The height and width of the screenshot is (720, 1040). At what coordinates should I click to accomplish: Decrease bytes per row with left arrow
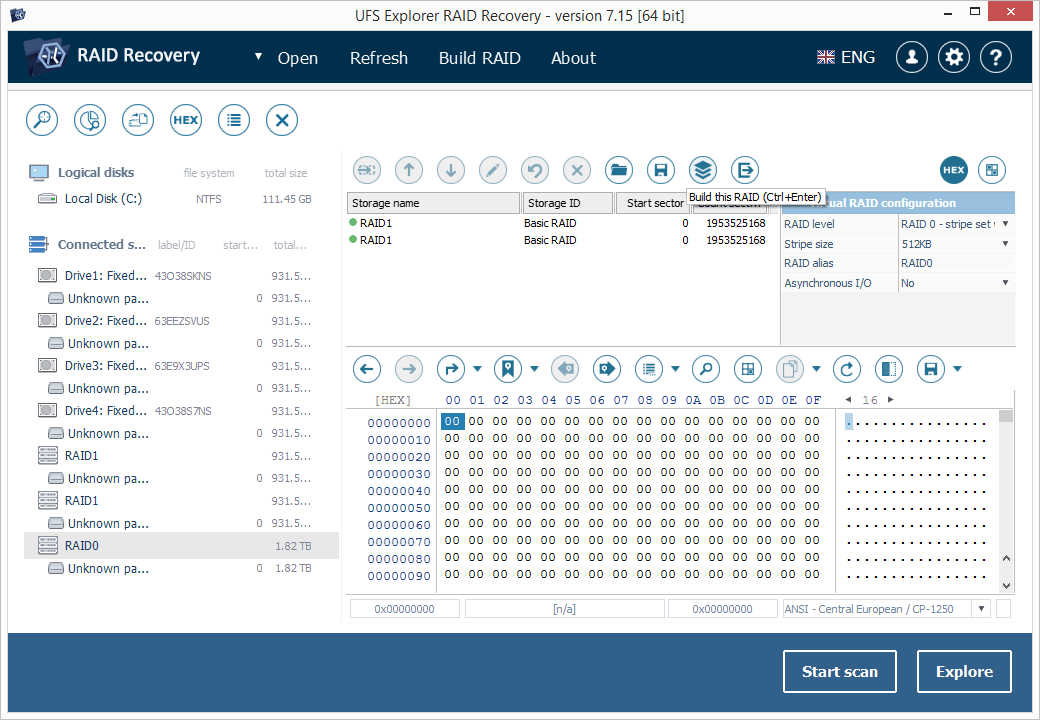(x=848, y=400)
